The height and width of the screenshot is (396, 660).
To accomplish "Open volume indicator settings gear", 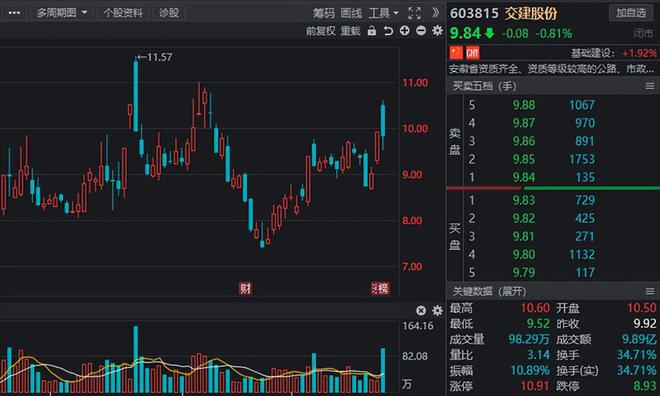I will [x=437, y=311].
